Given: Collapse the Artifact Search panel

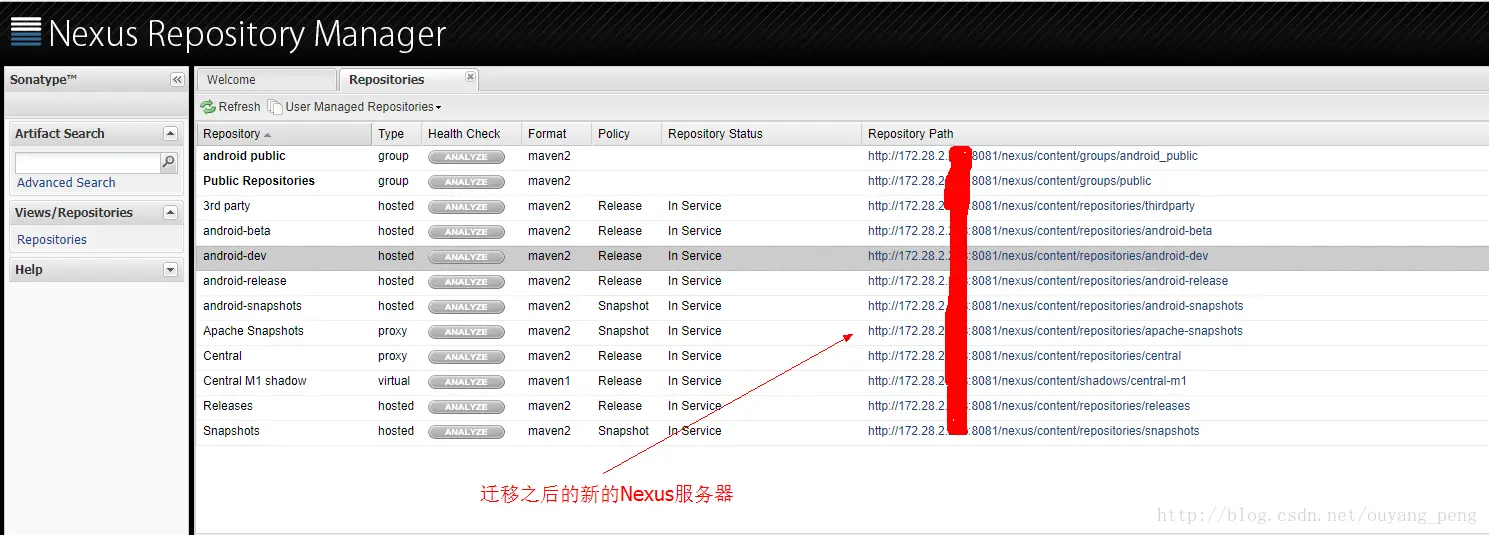Looking at the screenshot, I should 170,133.
